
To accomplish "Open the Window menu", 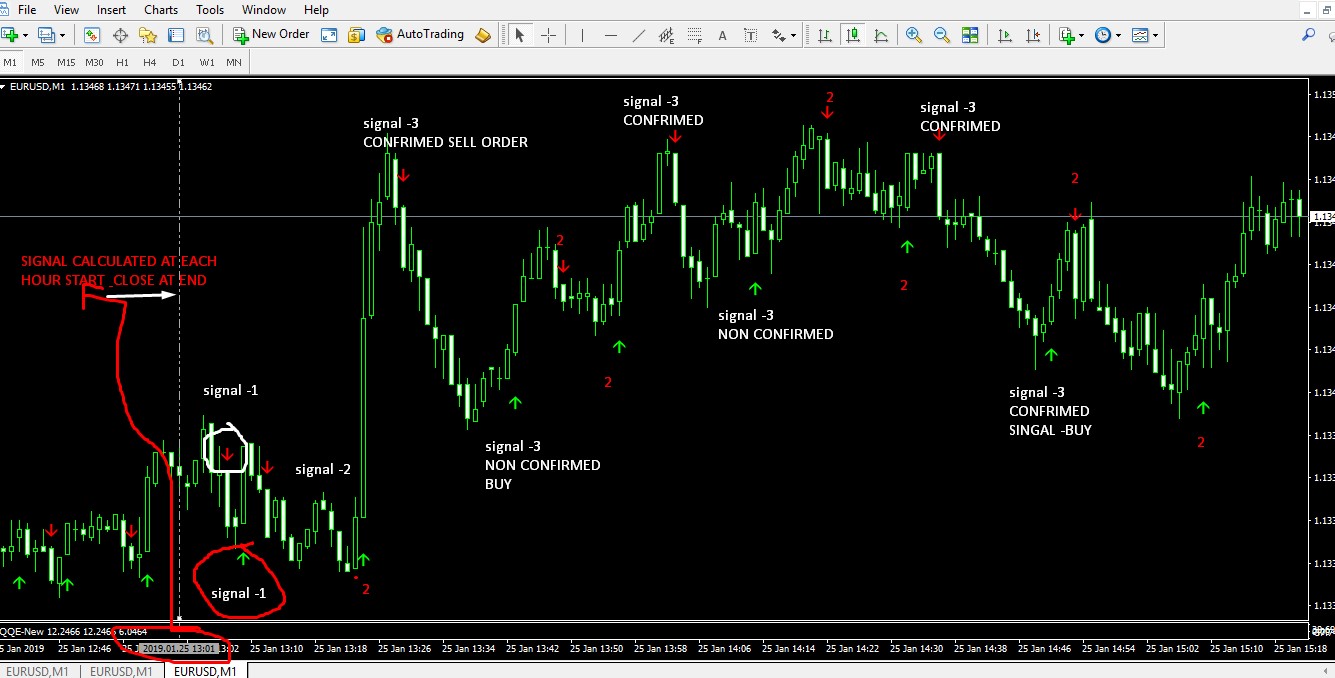I will point(264,9).
